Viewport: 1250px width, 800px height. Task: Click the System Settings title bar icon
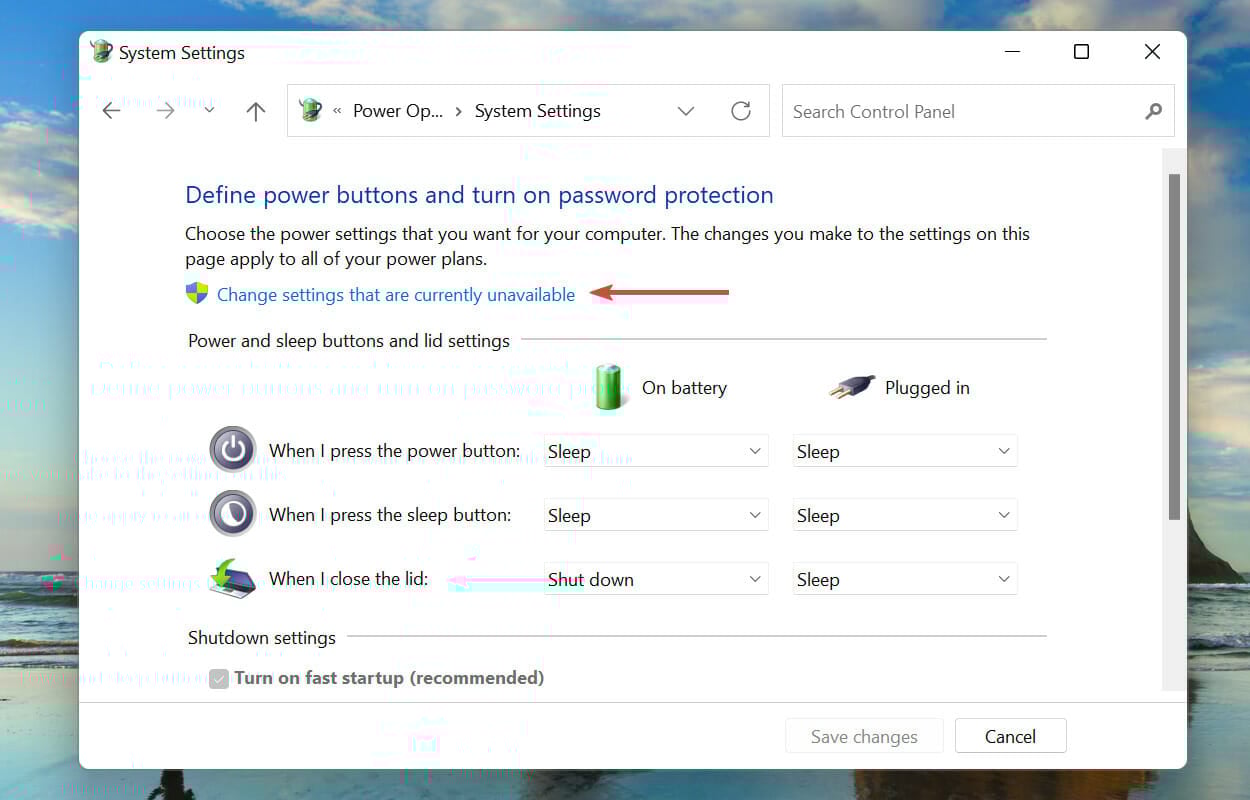[101, 52]
